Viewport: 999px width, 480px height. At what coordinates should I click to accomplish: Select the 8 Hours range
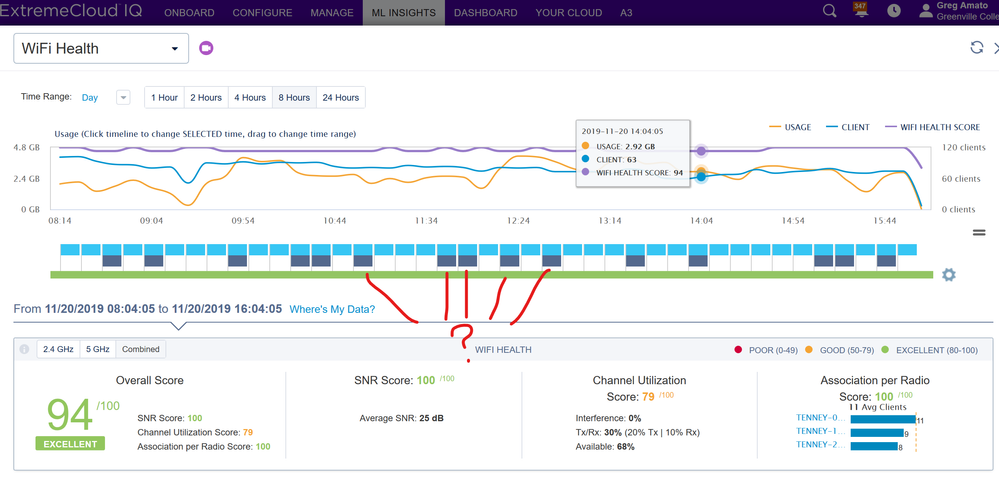(294, 98)
